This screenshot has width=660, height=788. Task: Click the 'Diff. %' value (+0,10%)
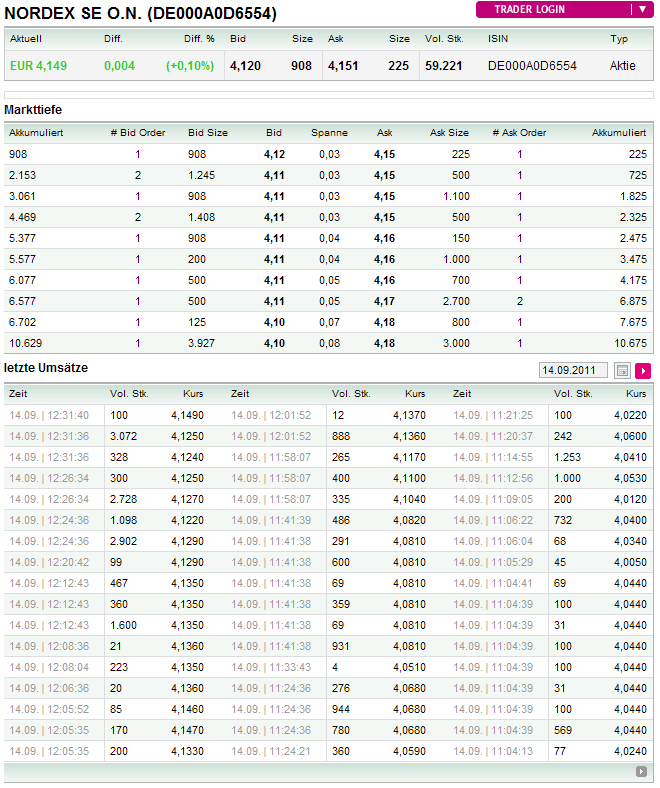tap(190, 66)
